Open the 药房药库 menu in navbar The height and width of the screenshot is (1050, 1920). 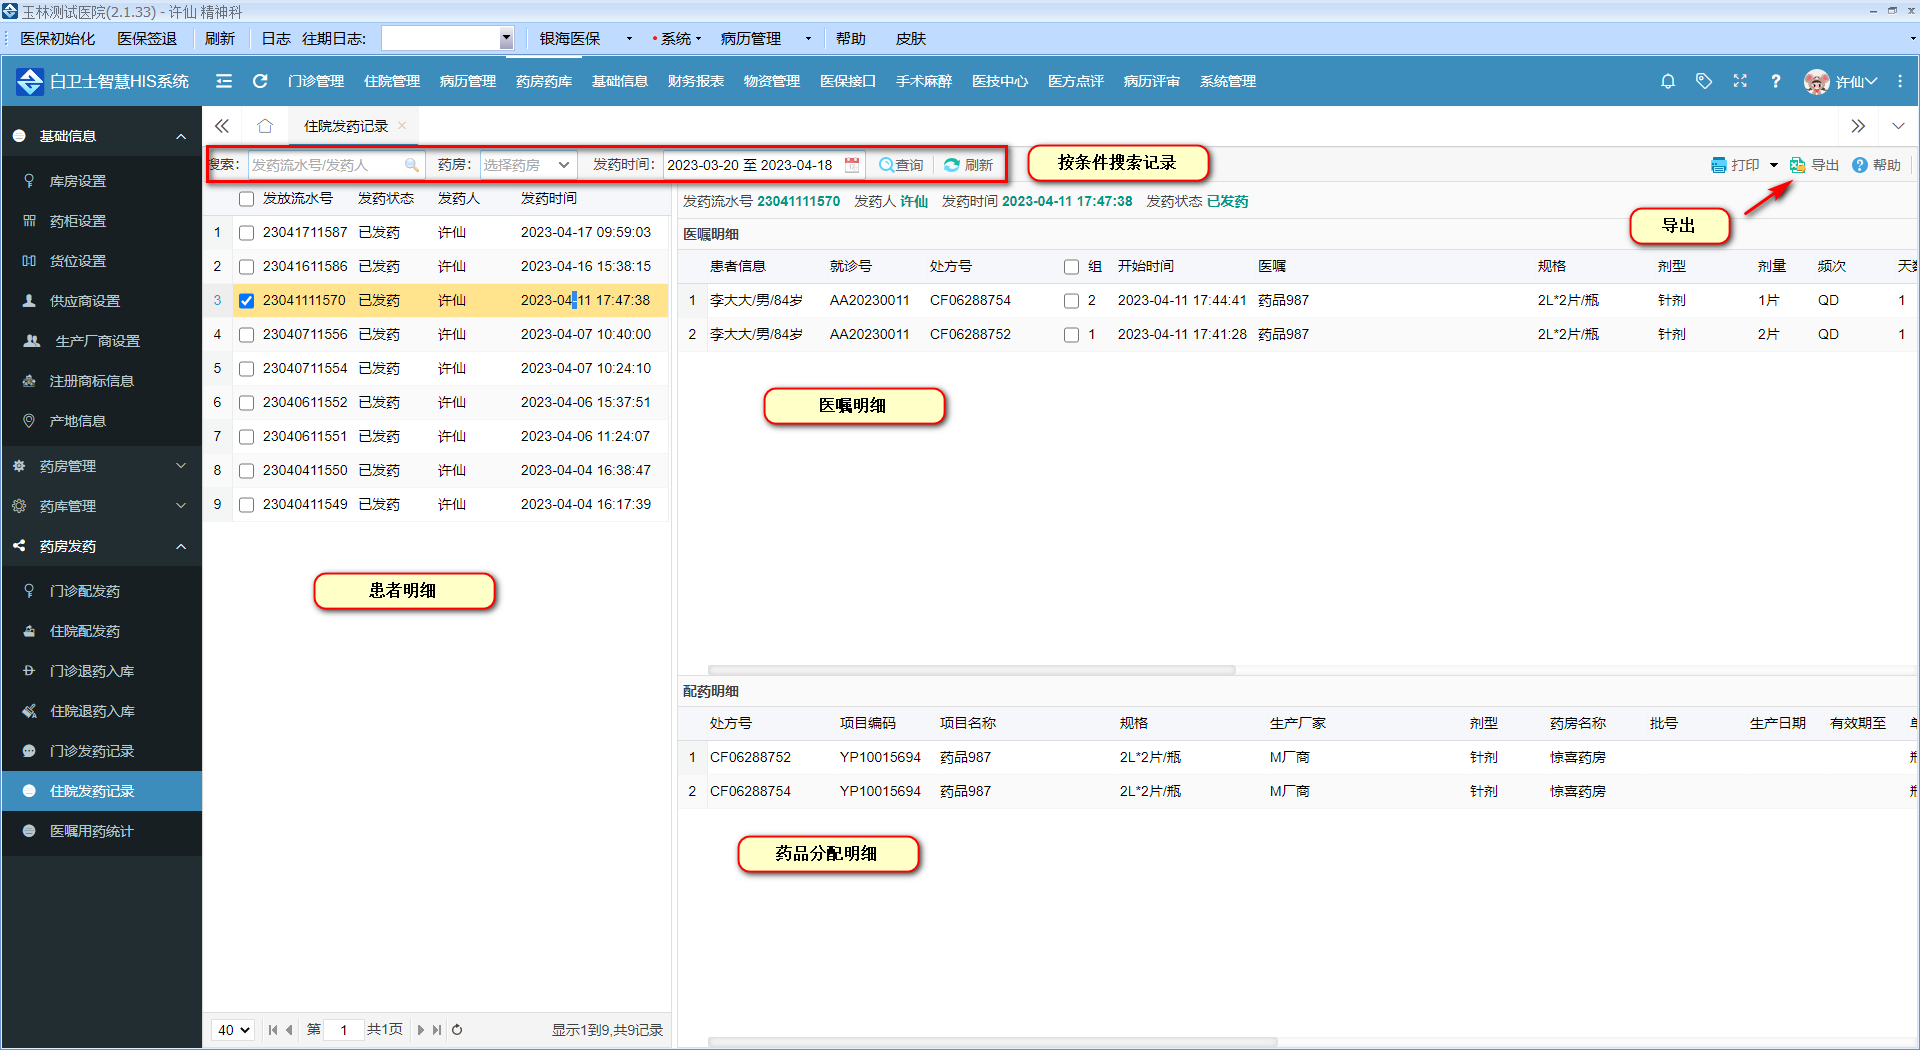click(x=543, y=81)
